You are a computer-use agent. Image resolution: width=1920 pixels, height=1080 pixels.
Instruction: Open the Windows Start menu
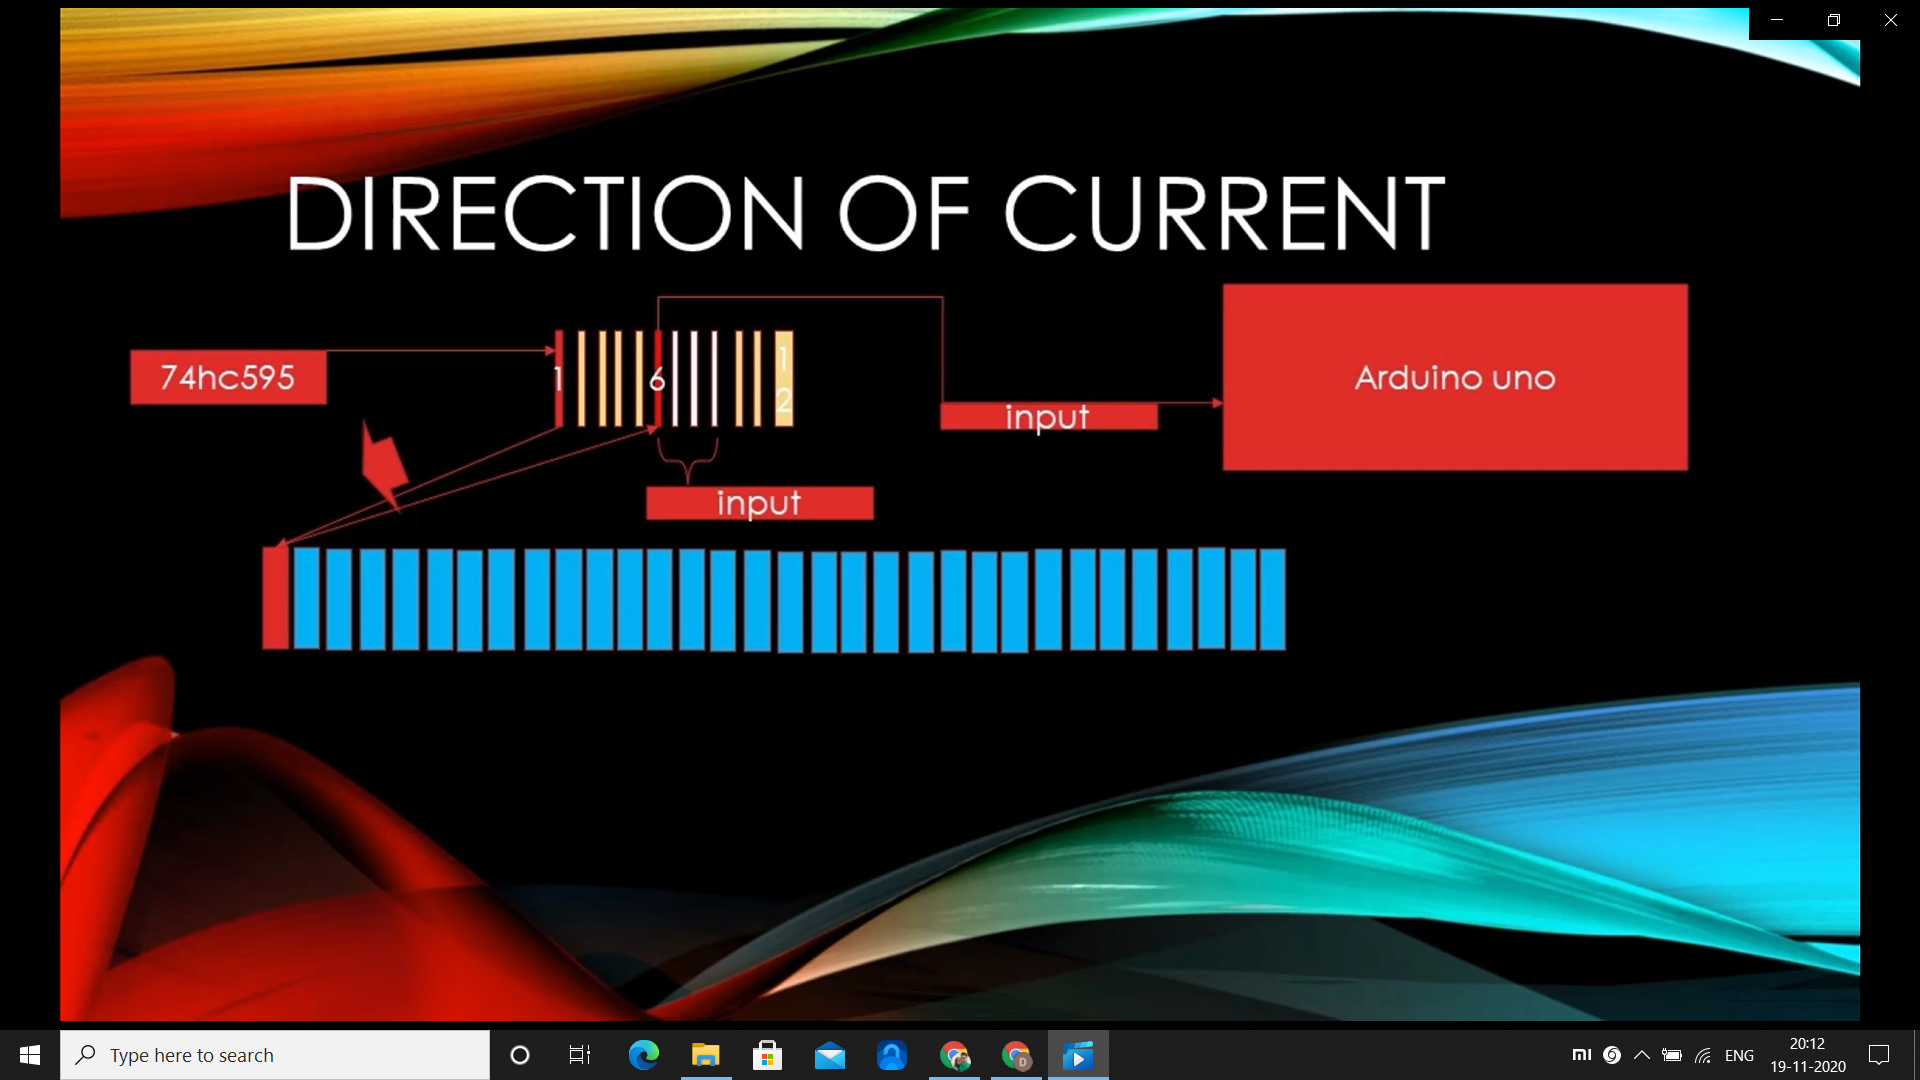coord(30,1055)
